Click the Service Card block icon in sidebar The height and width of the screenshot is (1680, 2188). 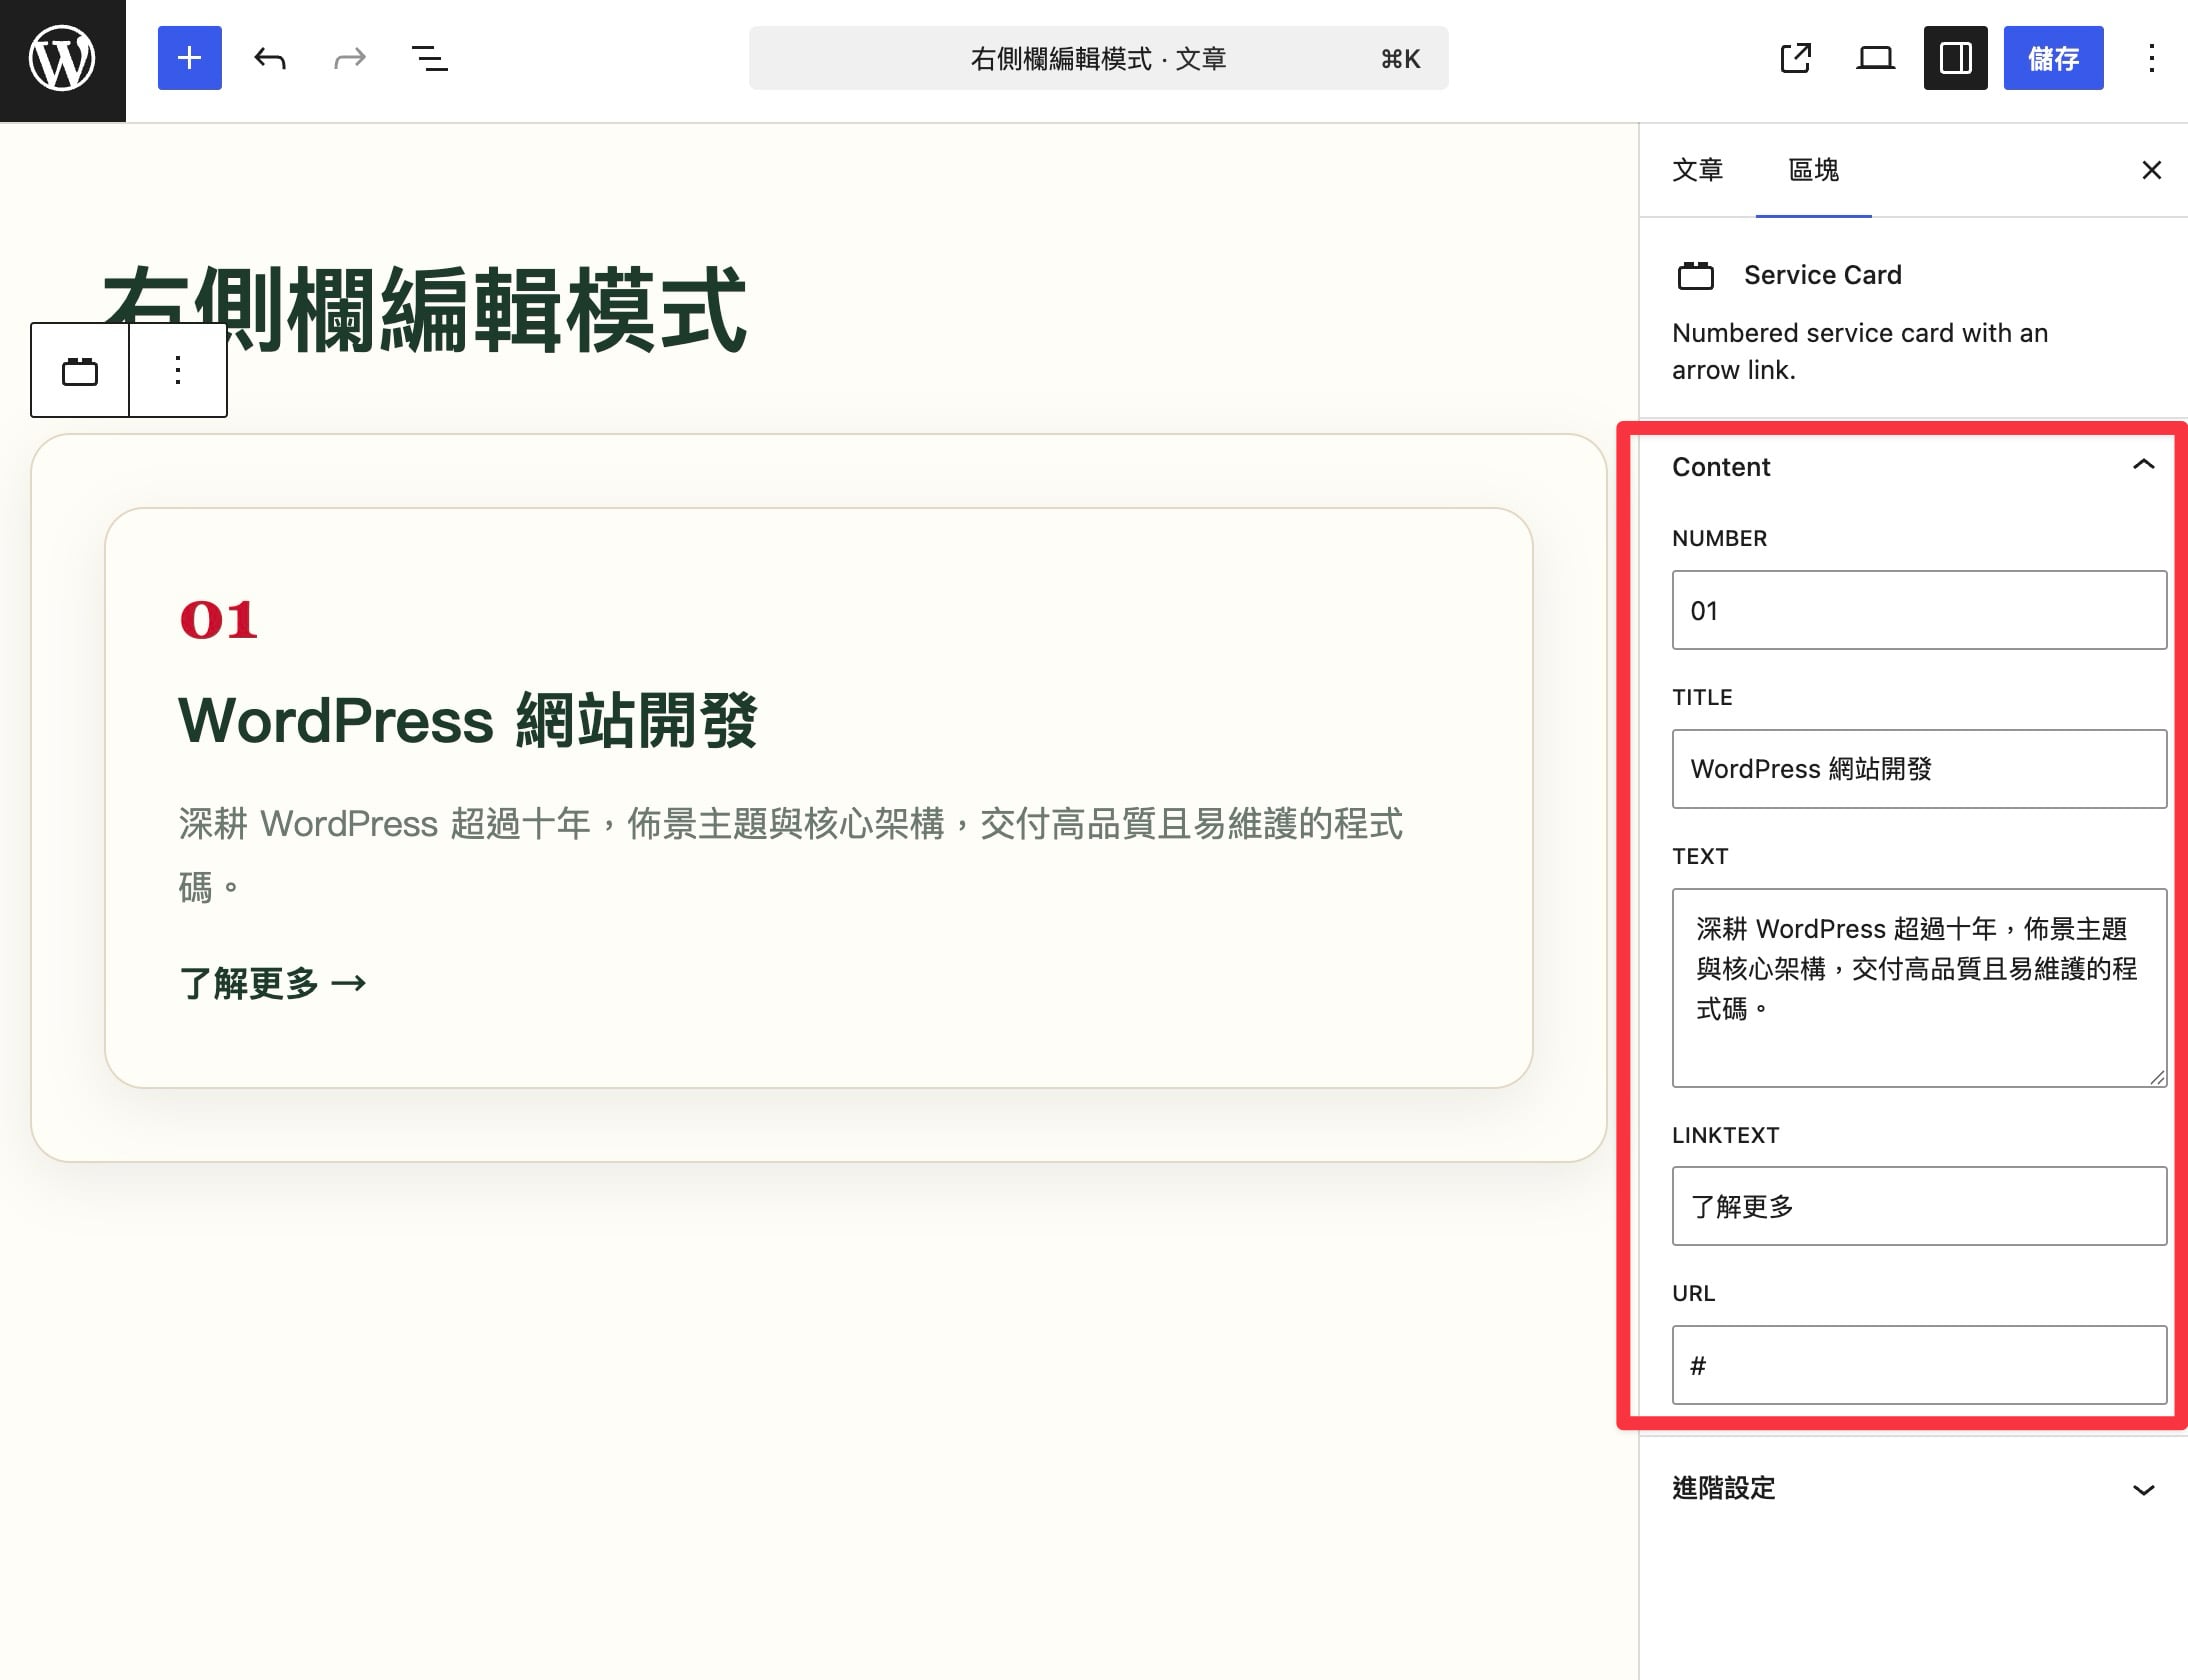[x=1696, y=275]
